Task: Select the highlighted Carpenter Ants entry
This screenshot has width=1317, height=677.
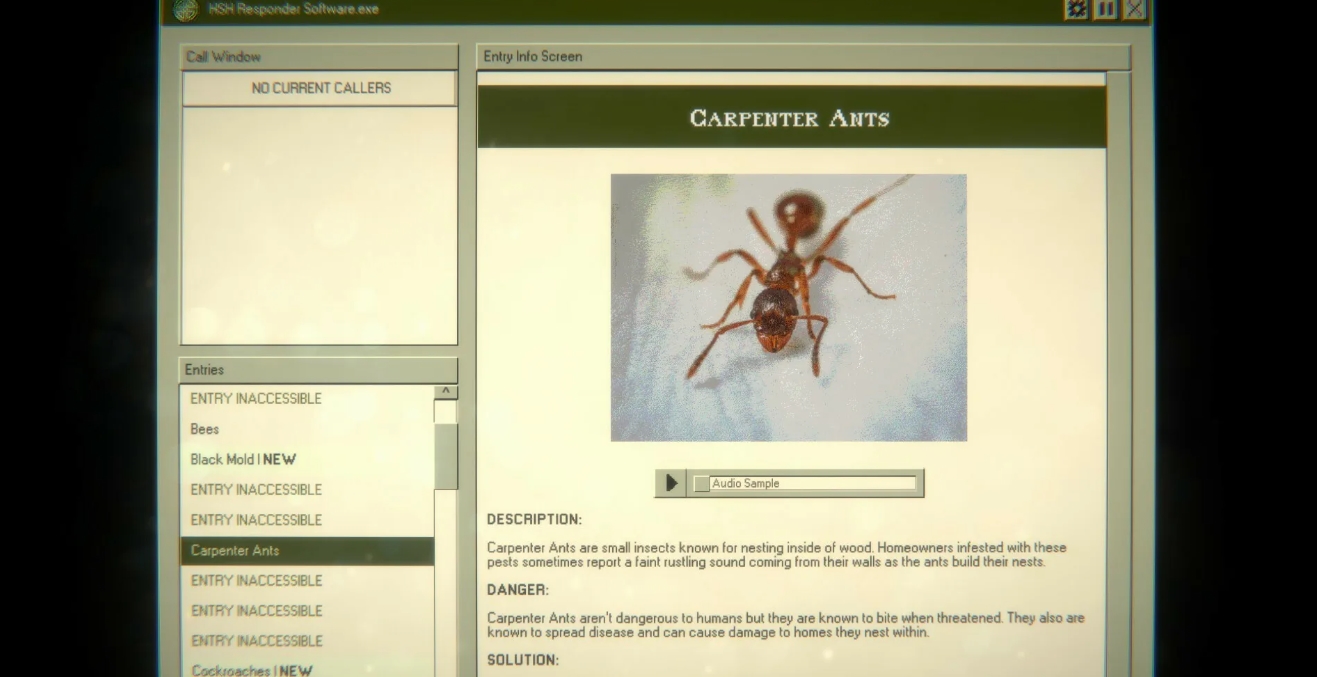Action: point(235,551)
